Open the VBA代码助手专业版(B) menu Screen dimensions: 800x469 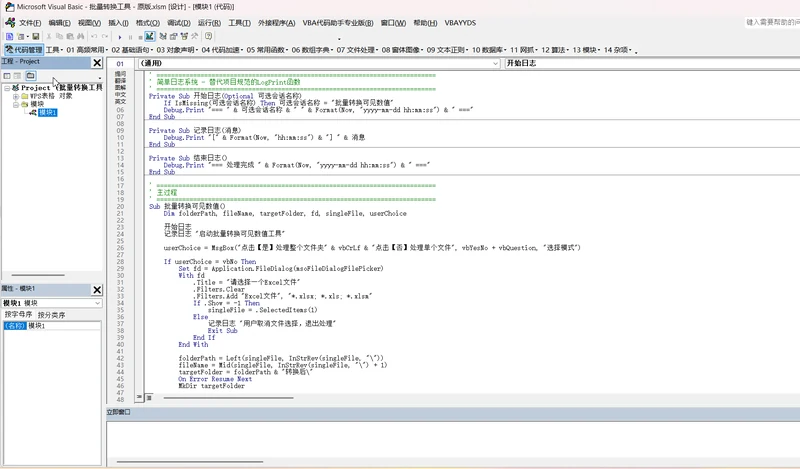point(338,23)
